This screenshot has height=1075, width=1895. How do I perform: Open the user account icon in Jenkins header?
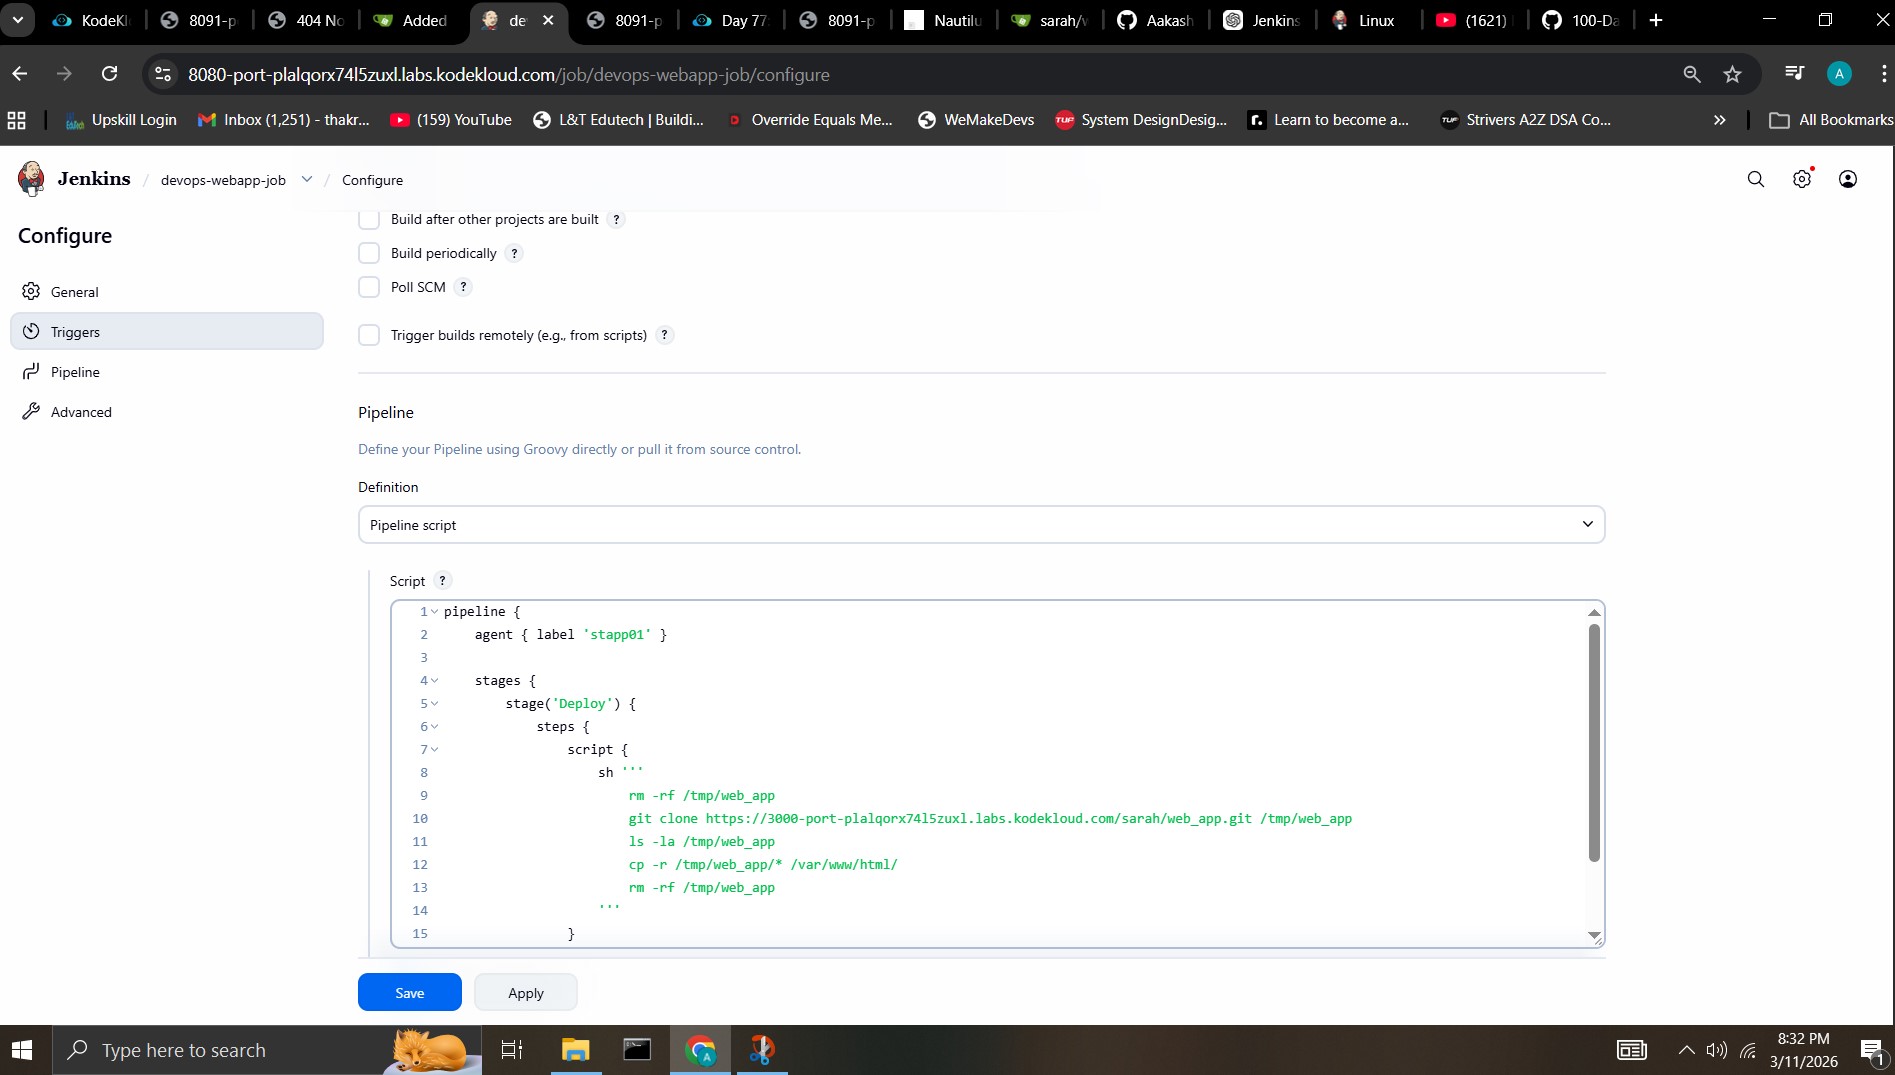[x=1848, y=179]
